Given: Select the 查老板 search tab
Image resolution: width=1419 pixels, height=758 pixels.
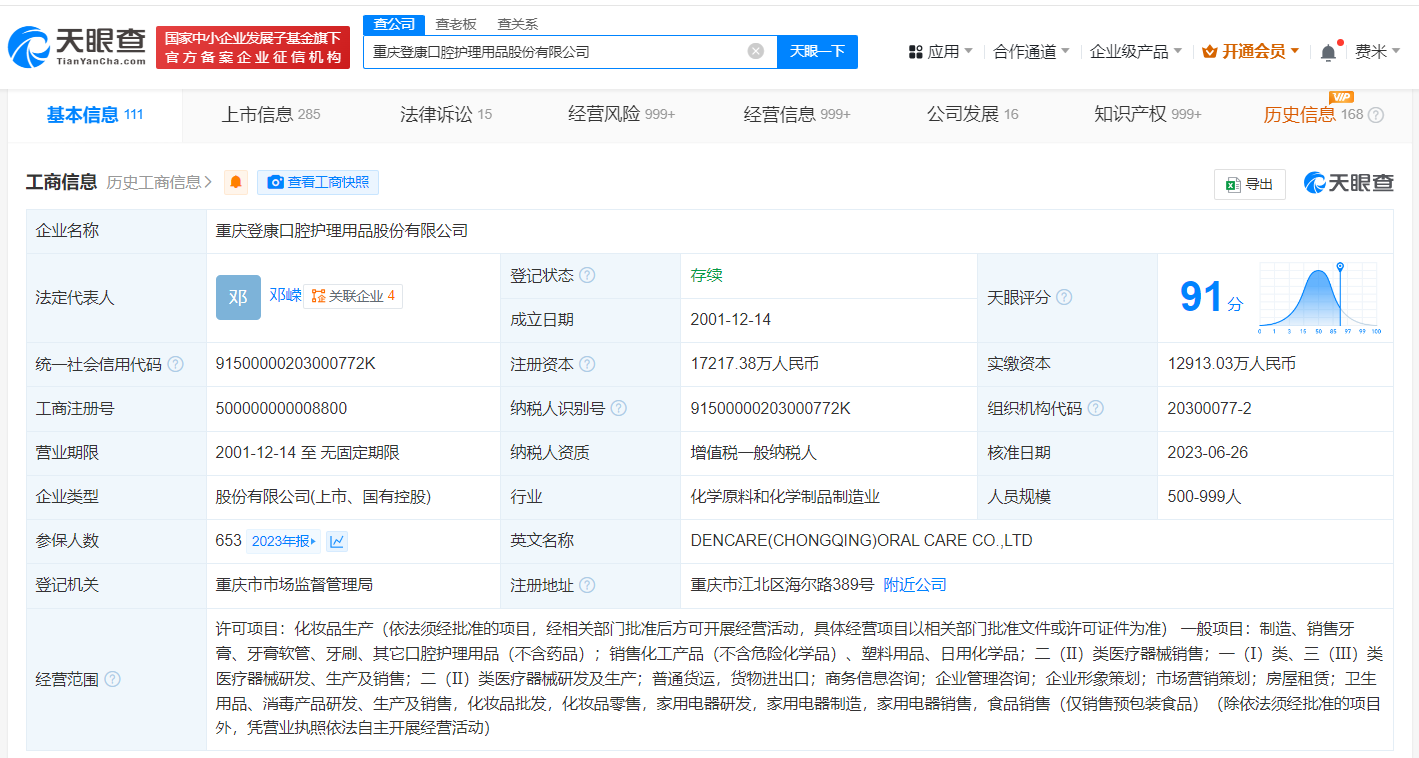Looking at the screenshot, I should coord(456,24).
